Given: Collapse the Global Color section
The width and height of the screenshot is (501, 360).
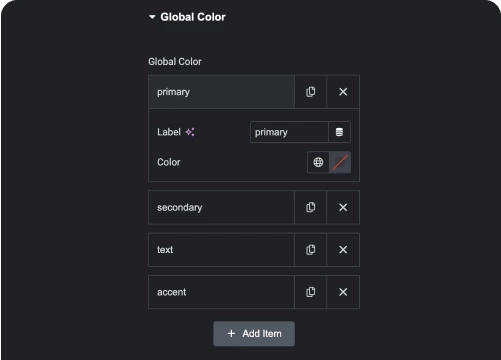Looking at the screenshot, I should [152, 17].
